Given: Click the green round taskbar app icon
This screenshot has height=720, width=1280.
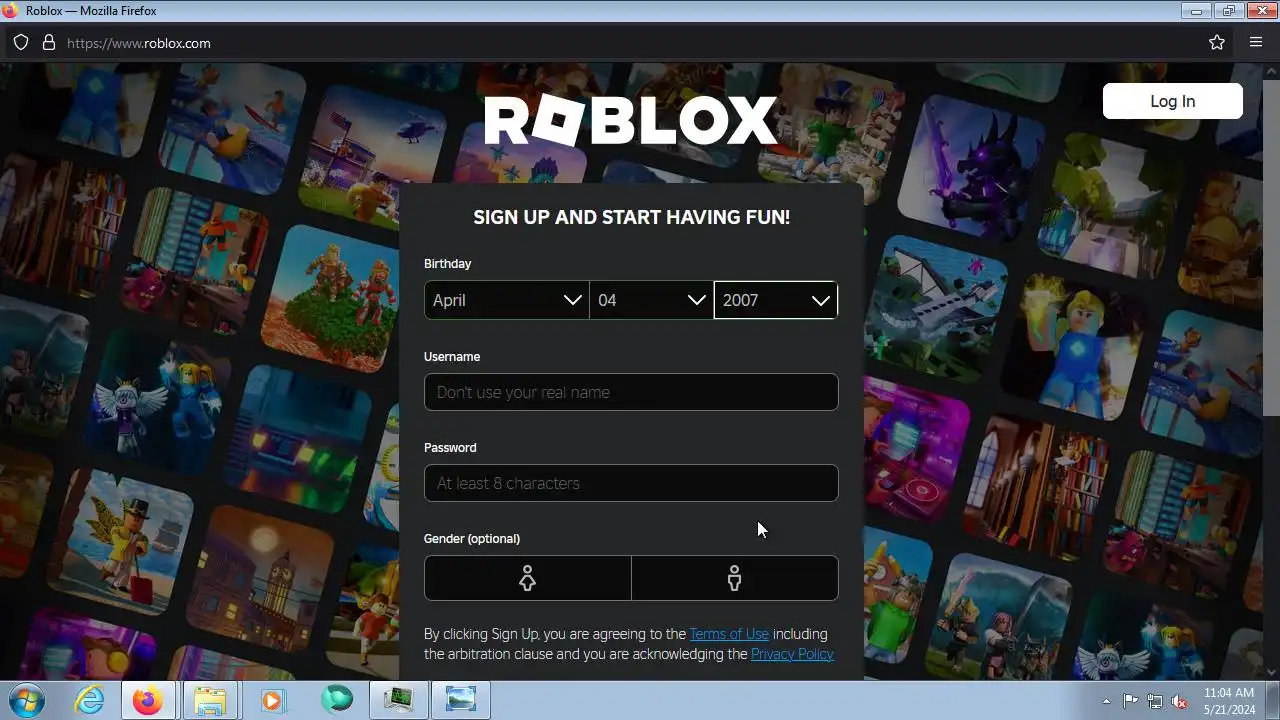Looking at the screenshot, I should (336, 700).
